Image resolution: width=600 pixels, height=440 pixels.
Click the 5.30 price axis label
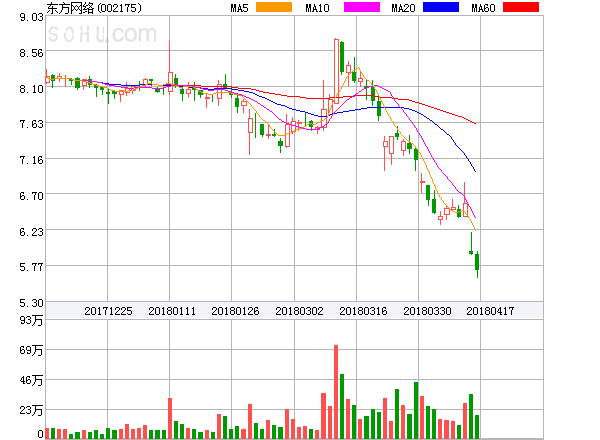pyautogui.click(x=31, y=303)
